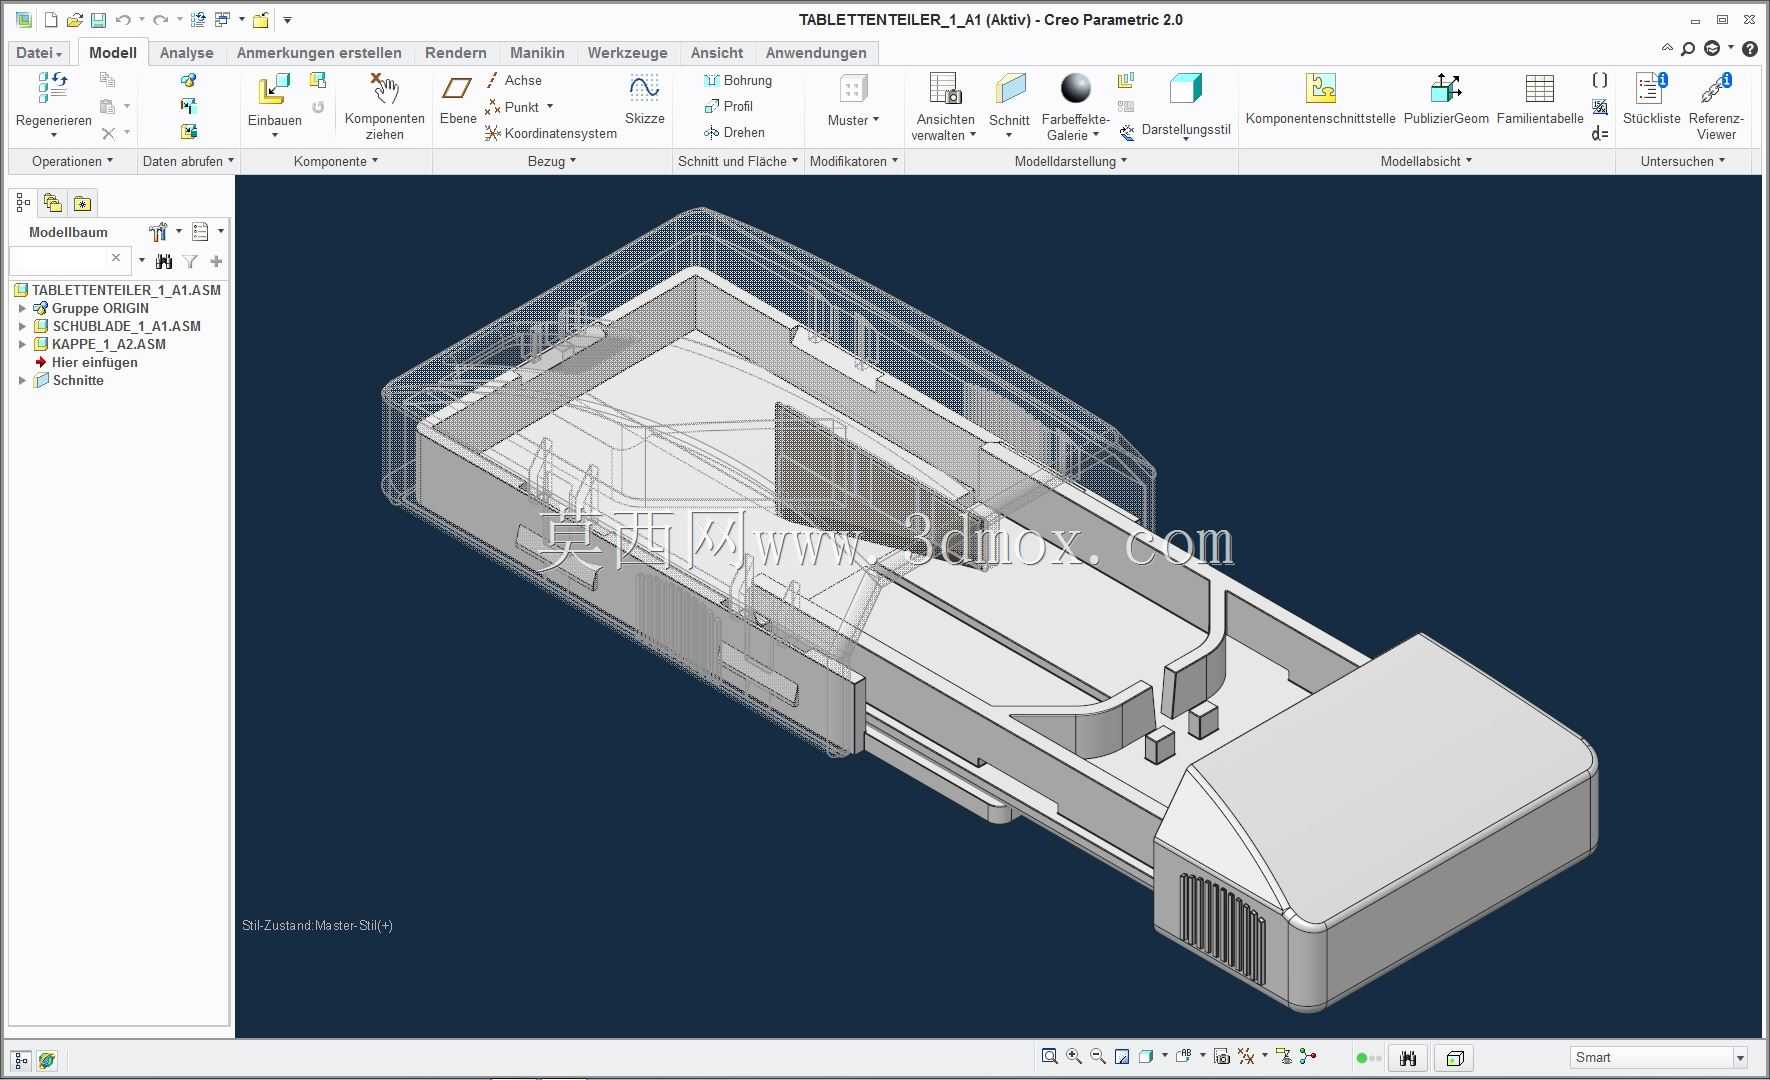Open the Datei menu

point(39,53)
